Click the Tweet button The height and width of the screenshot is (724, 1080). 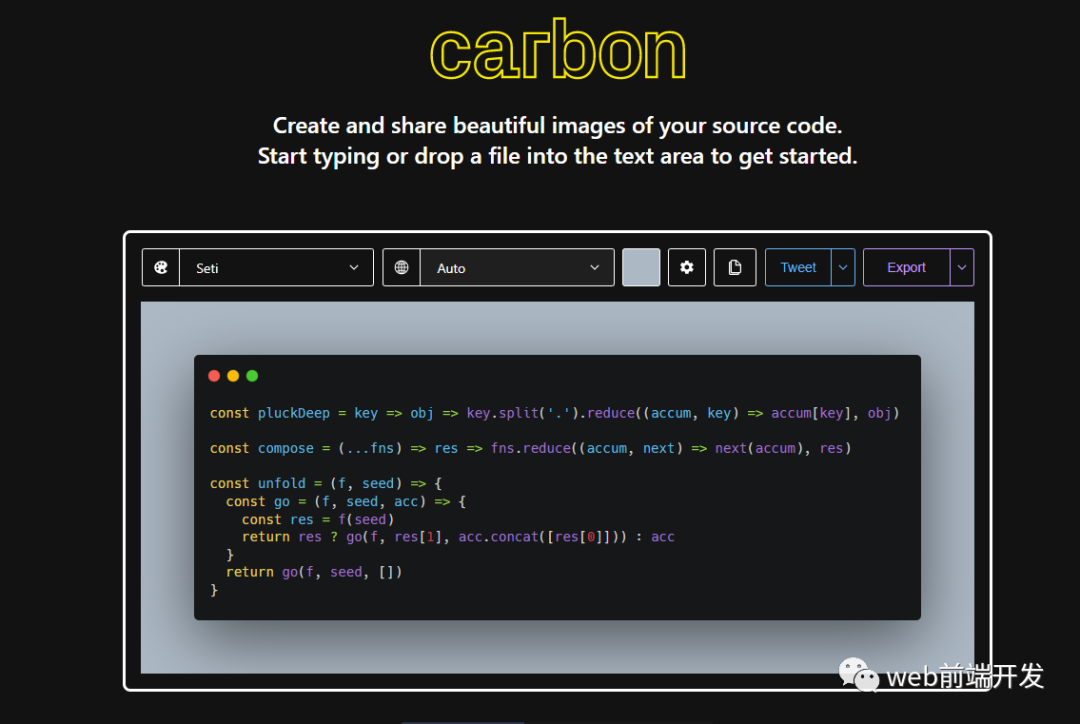pos(798,267)
